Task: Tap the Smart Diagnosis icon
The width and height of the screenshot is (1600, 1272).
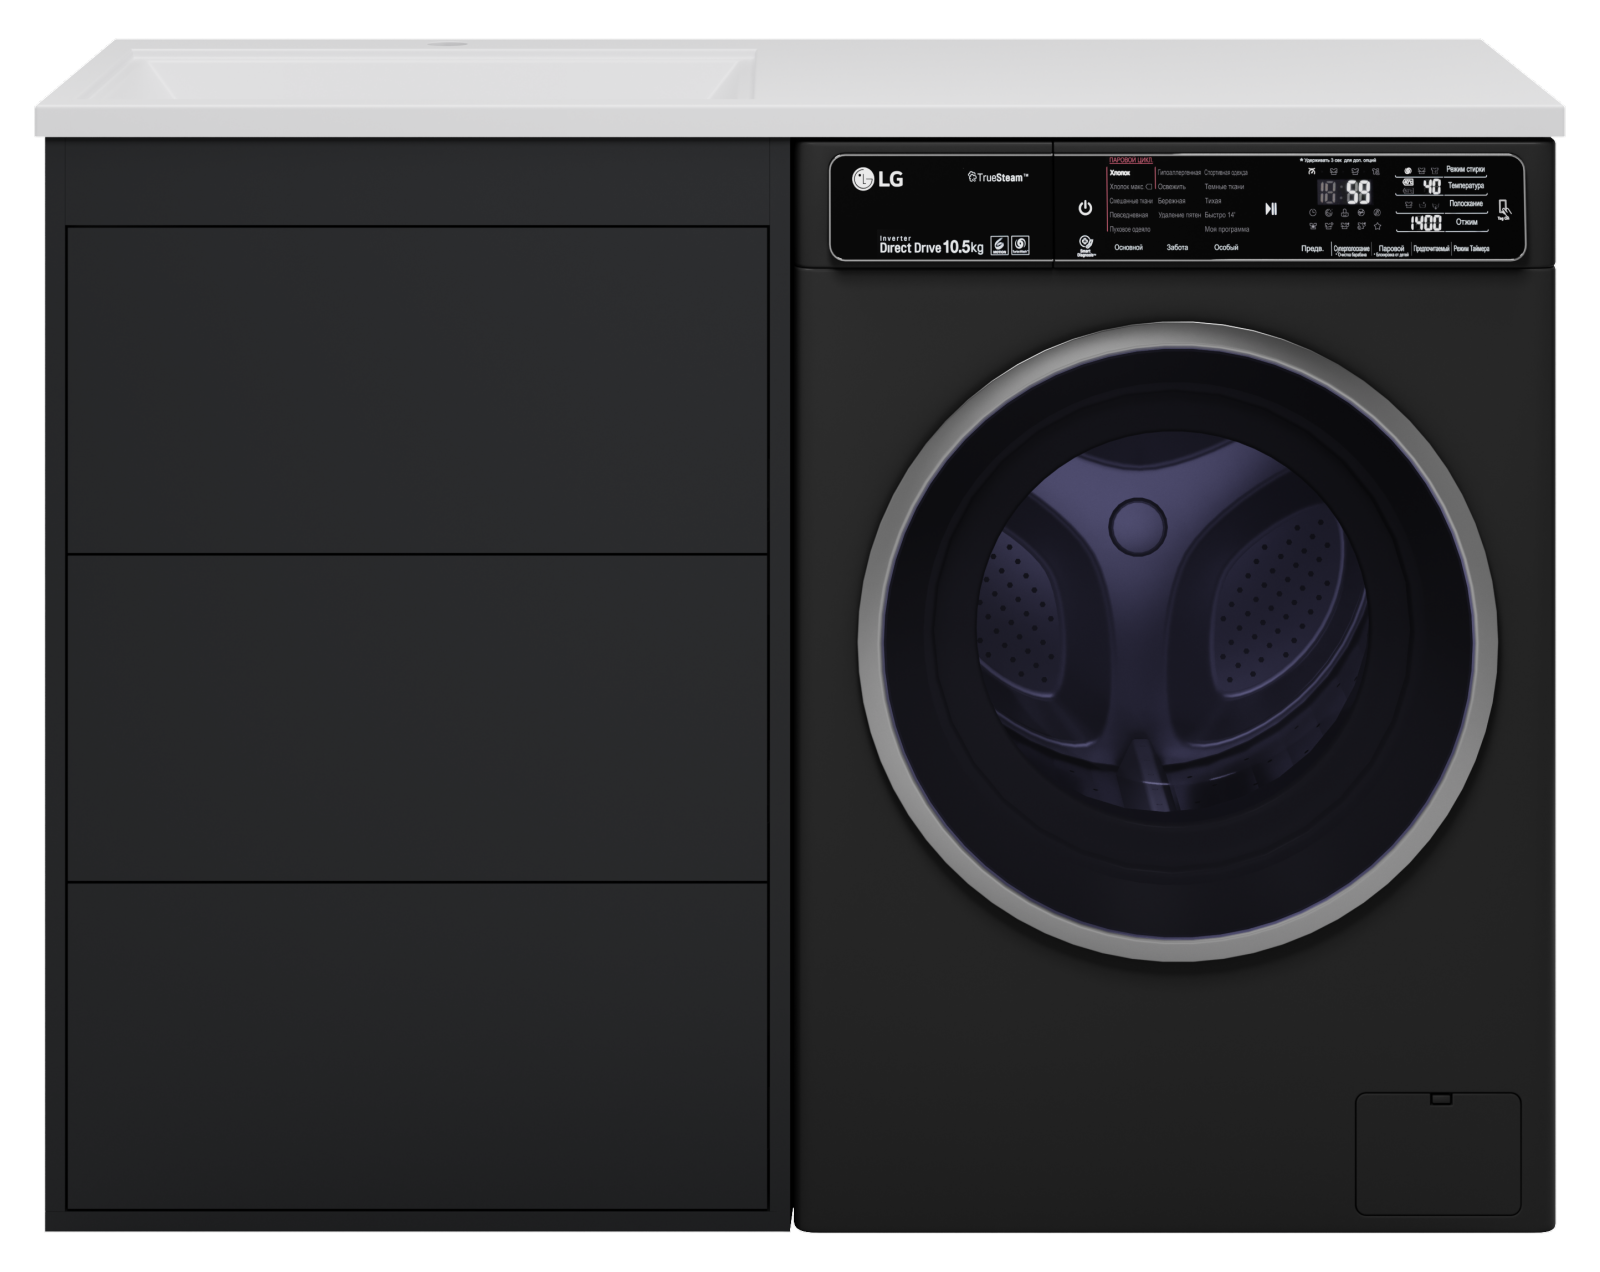Action: tap(1085, 246)
